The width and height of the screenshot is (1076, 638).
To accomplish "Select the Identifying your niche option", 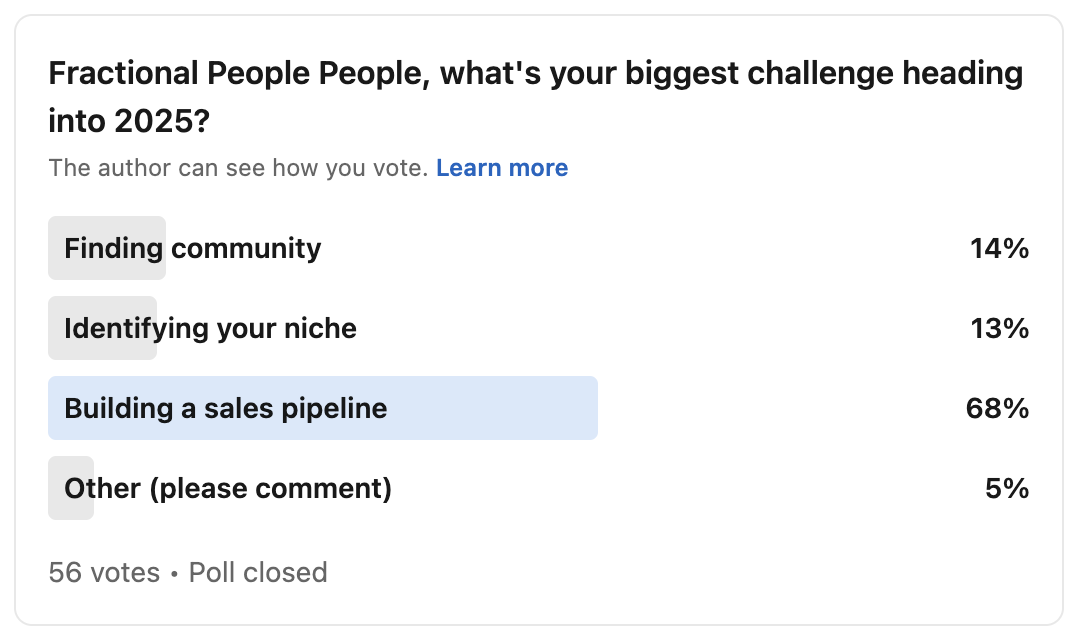I will 210,328.
